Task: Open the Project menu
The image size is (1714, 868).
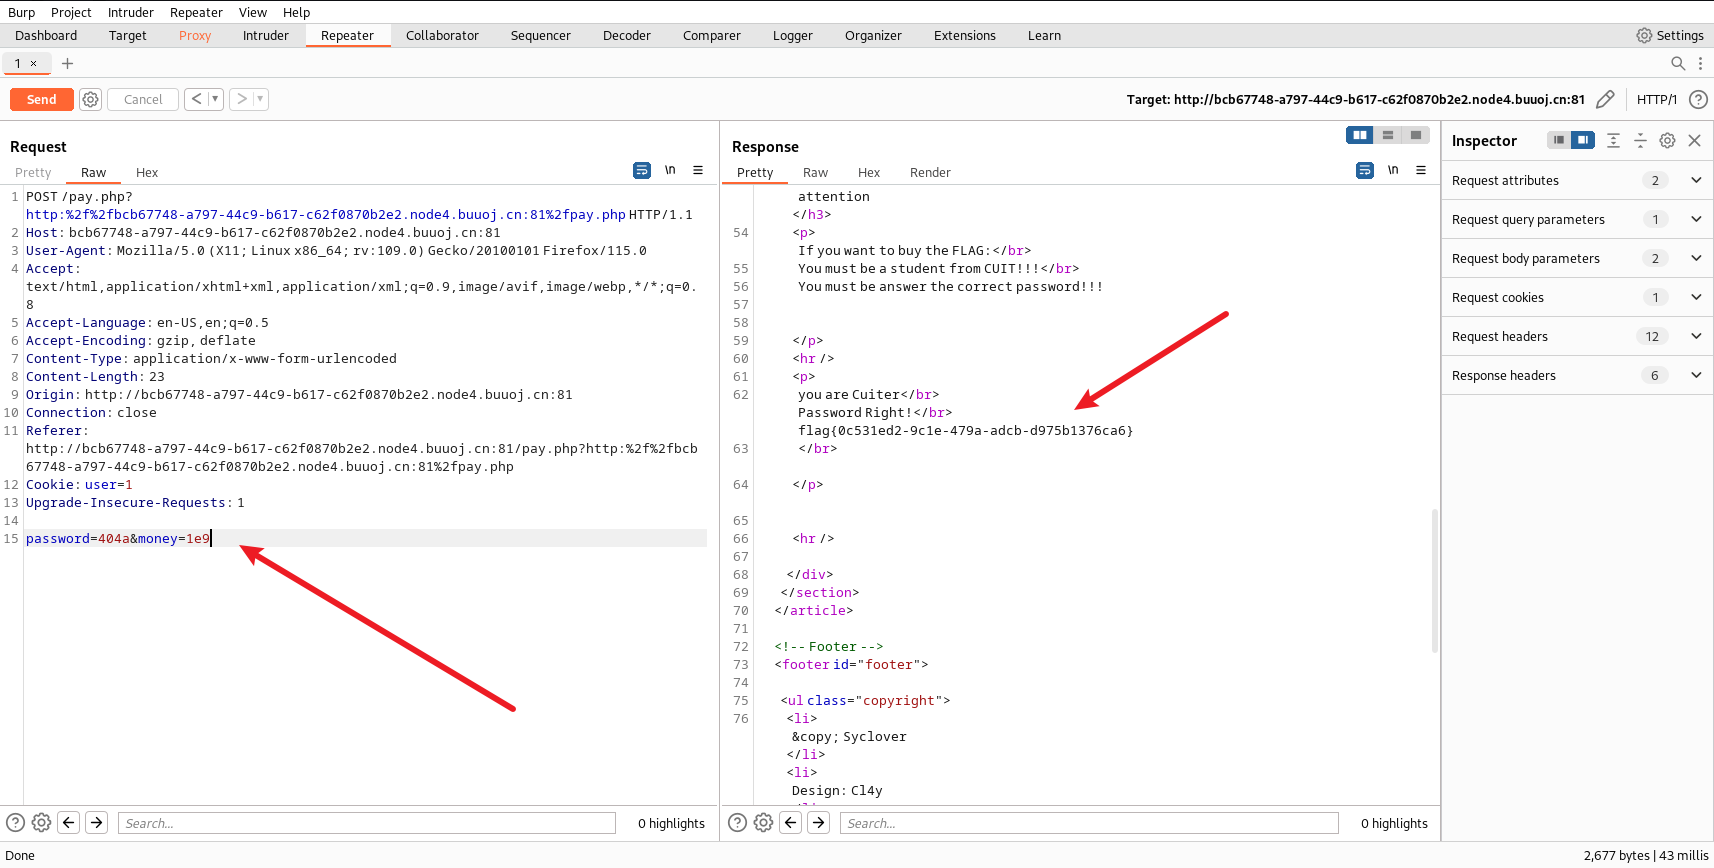Action: (x=71, y=12)
